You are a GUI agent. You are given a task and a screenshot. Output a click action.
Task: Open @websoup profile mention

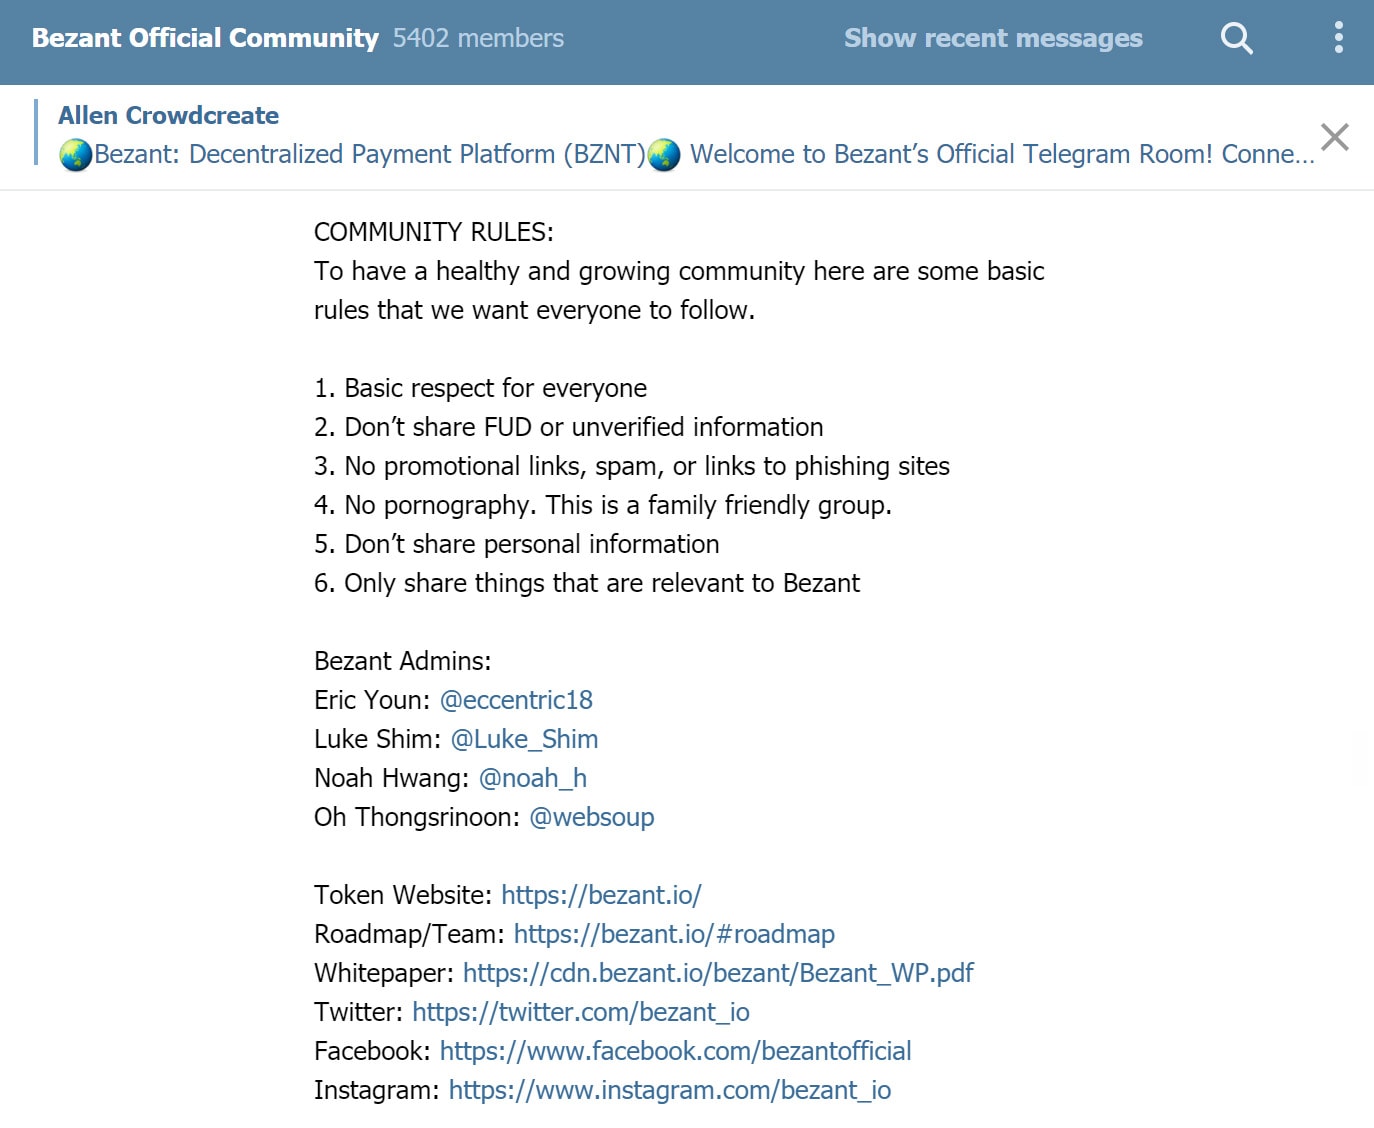click(x=591, y=817)
